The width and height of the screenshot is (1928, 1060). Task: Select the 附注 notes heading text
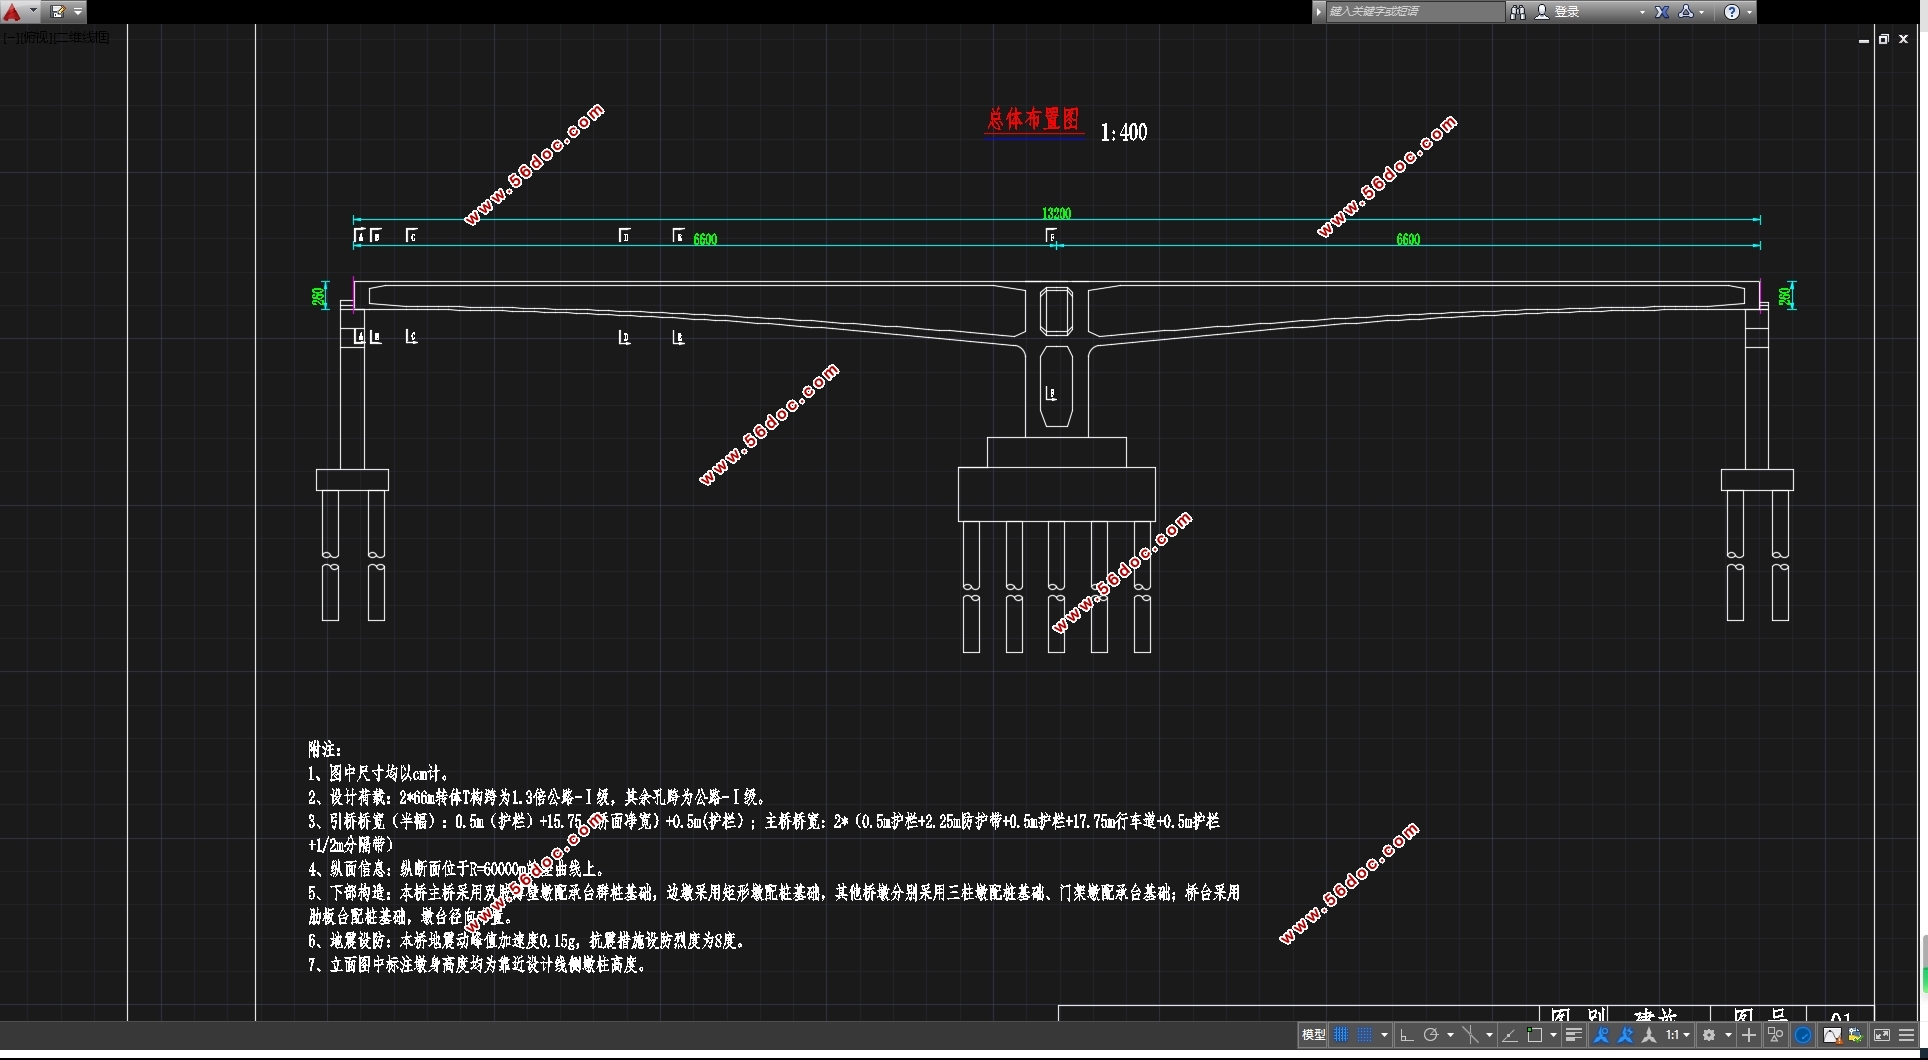325,749
